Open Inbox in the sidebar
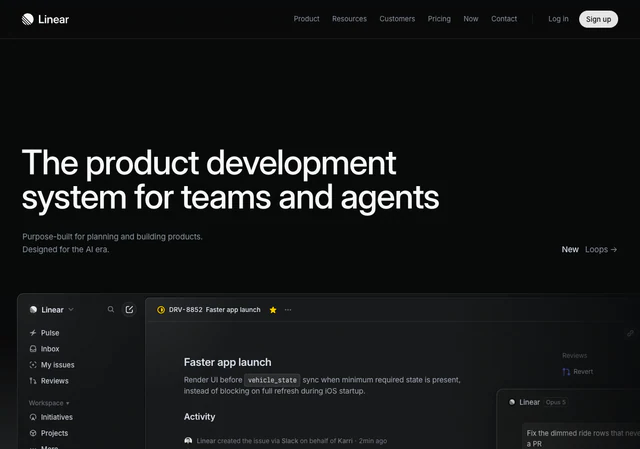640x449 pixels. coord(44,349)
